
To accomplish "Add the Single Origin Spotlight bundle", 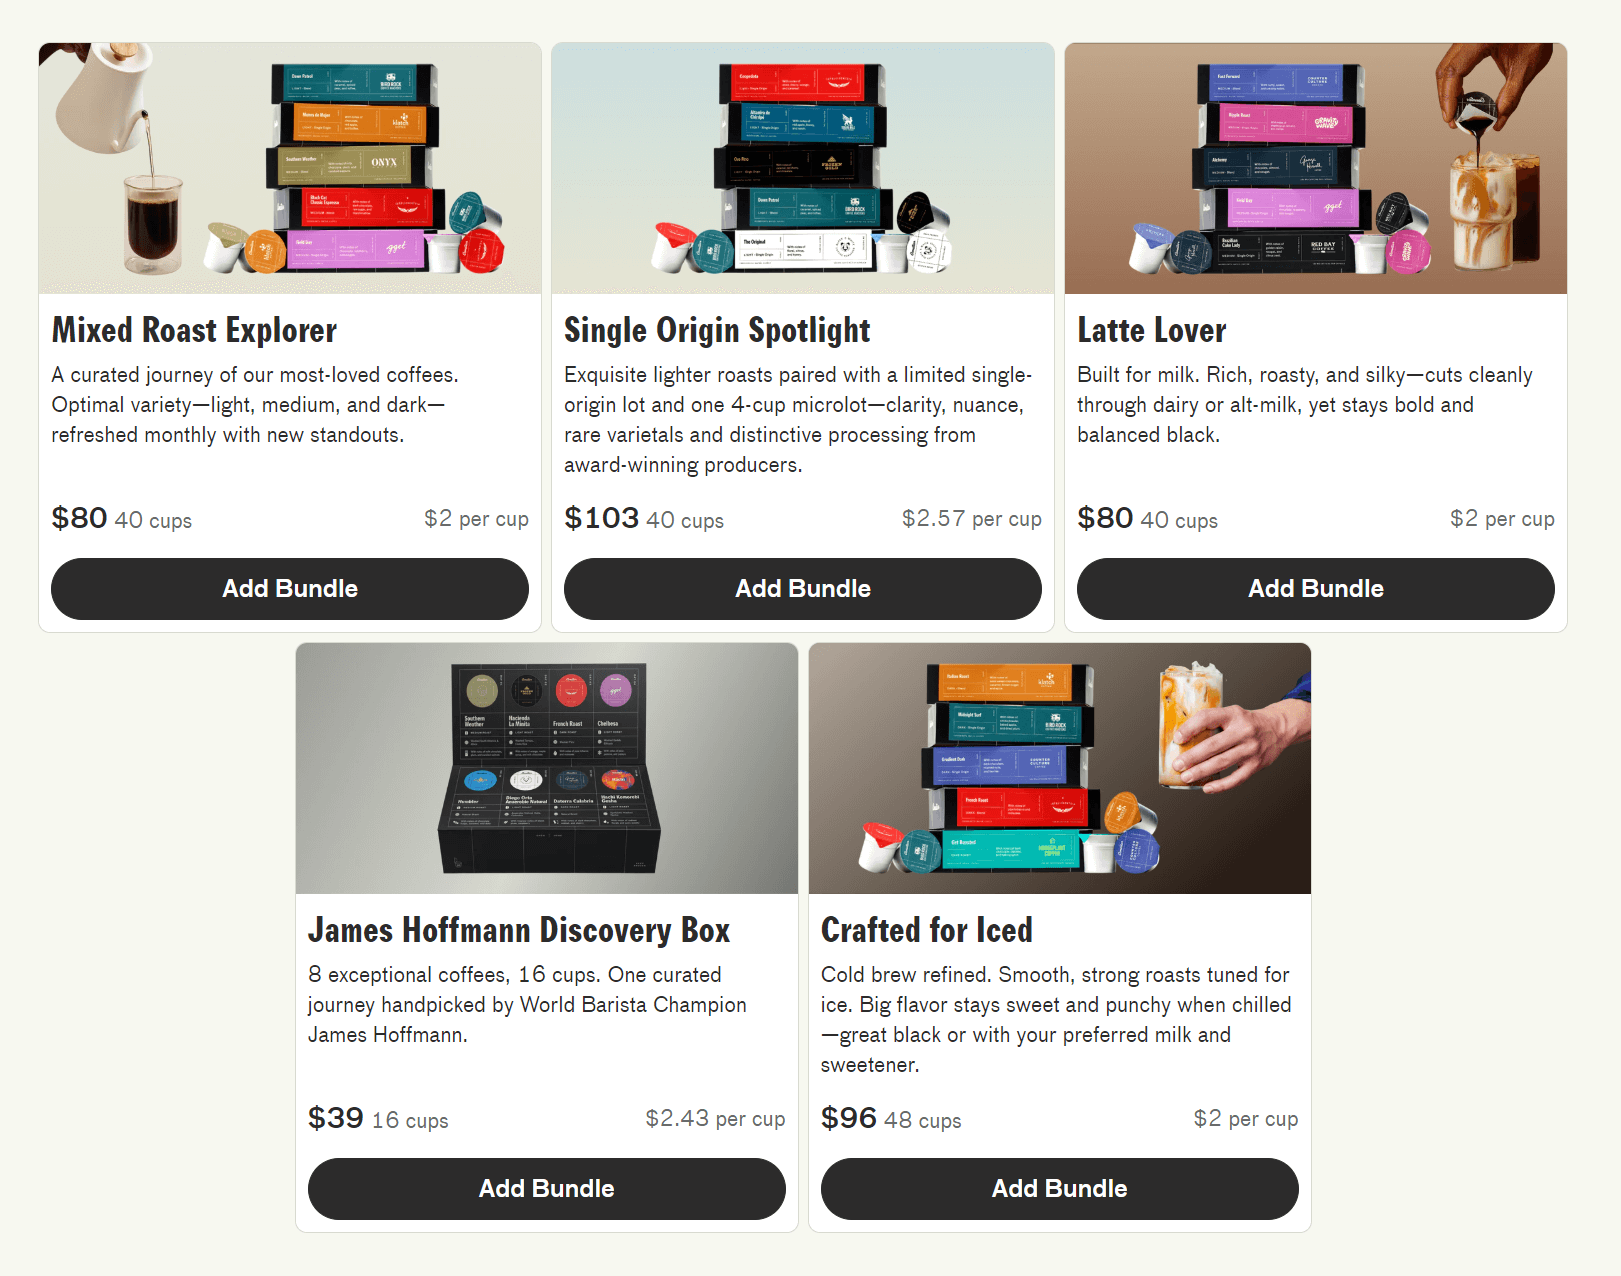I will tap(803, 589).
